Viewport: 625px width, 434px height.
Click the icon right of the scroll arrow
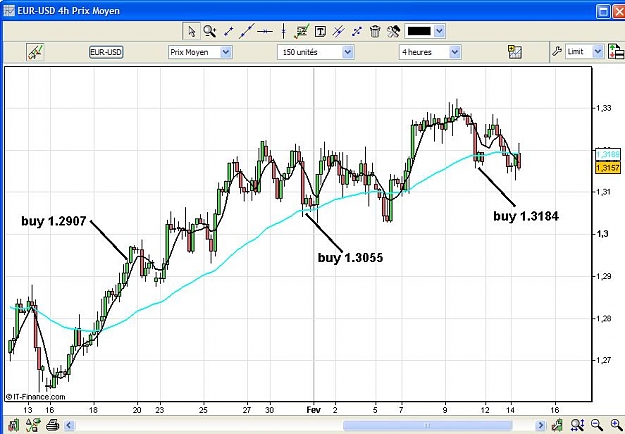tap(558, 425)
